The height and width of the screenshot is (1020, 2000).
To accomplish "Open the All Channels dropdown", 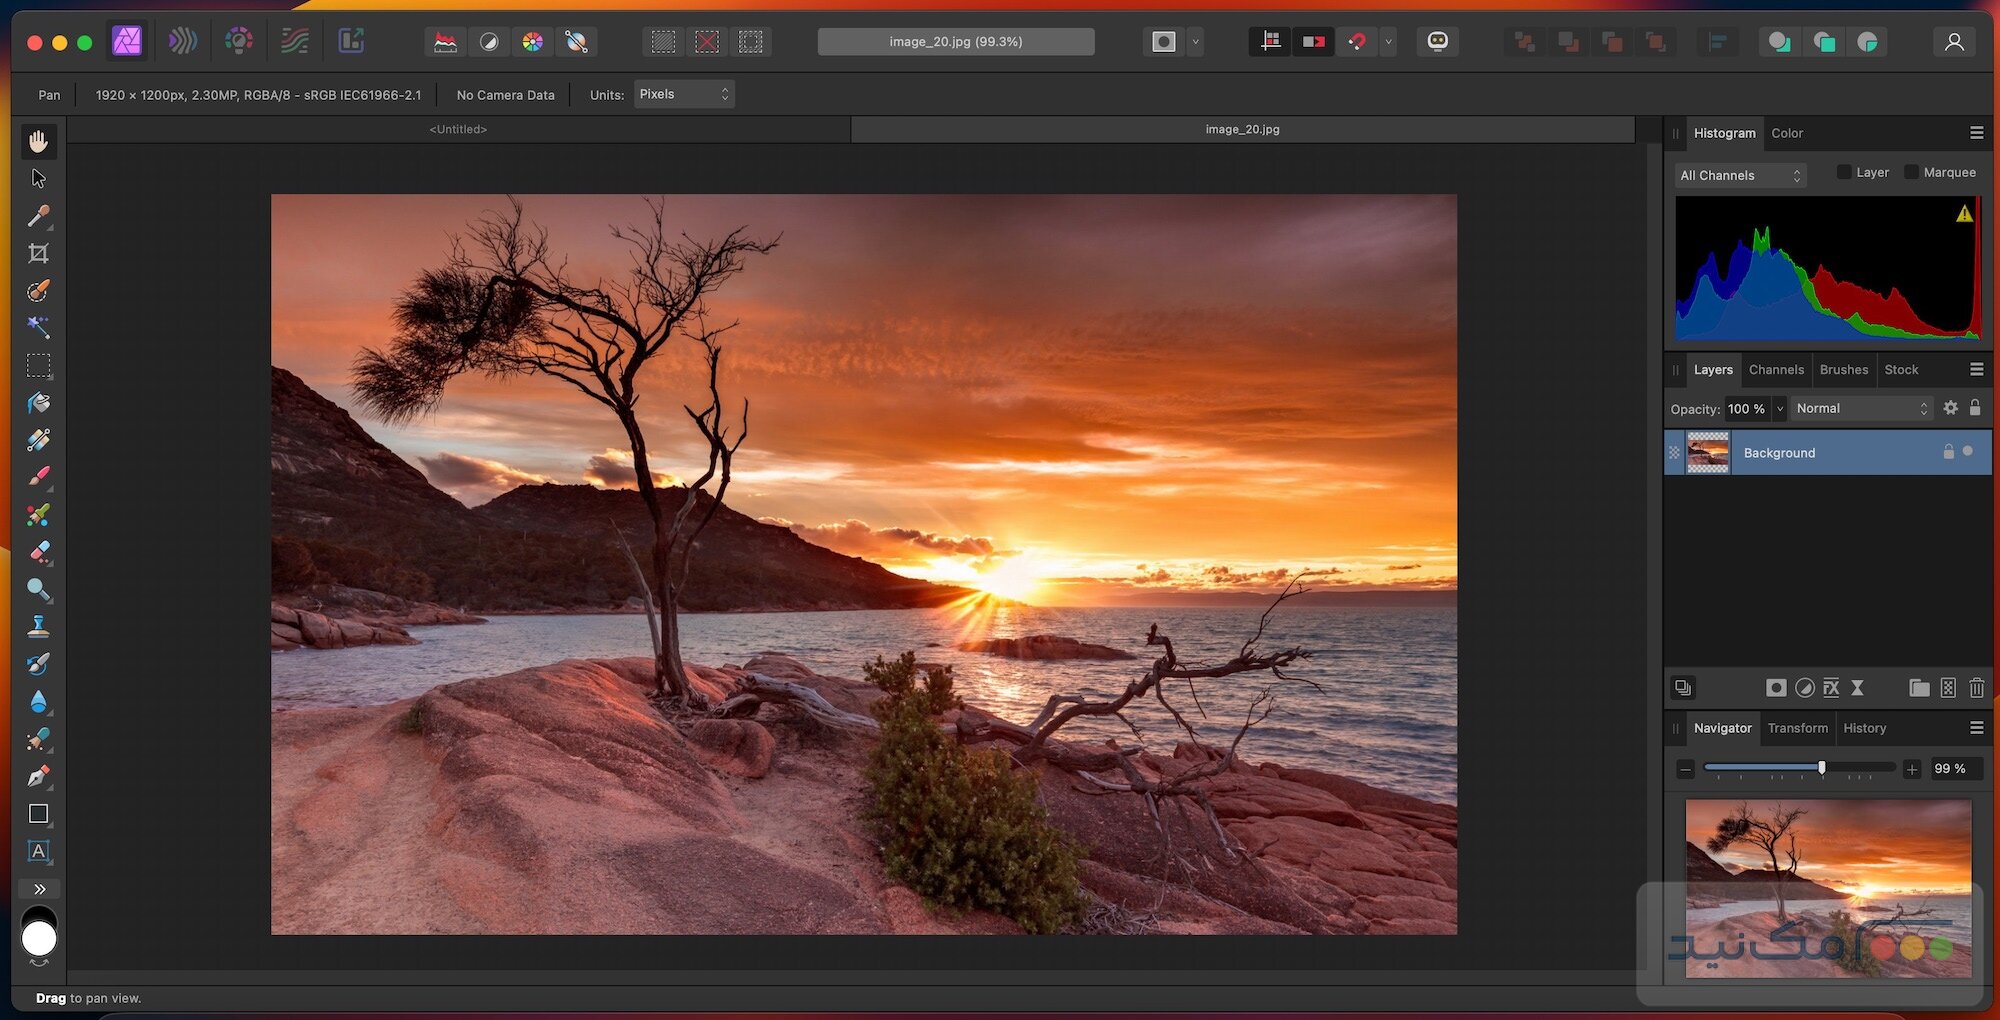I will 1740,175.
